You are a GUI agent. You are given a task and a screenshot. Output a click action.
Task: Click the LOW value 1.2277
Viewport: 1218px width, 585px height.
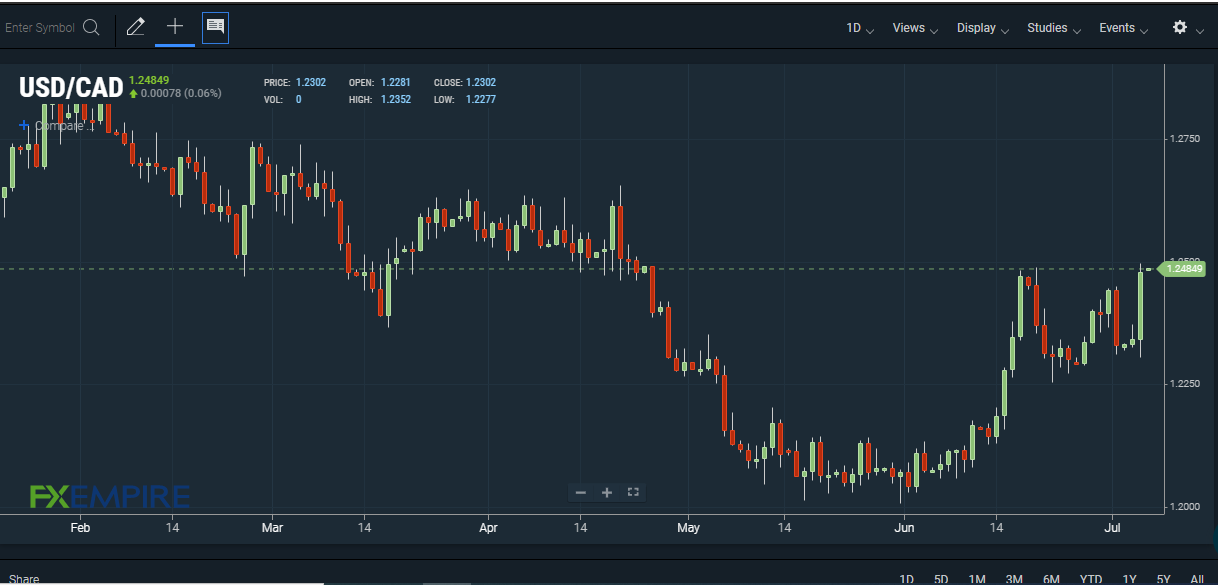481,99
